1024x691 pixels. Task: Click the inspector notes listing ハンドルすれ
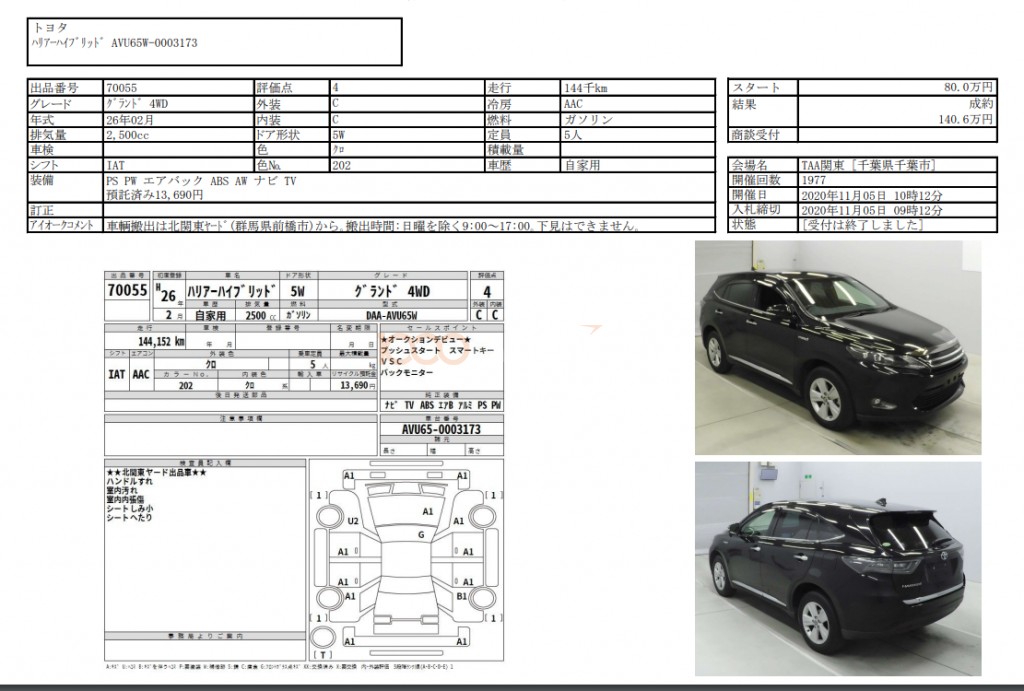click(x=204, y=500)
